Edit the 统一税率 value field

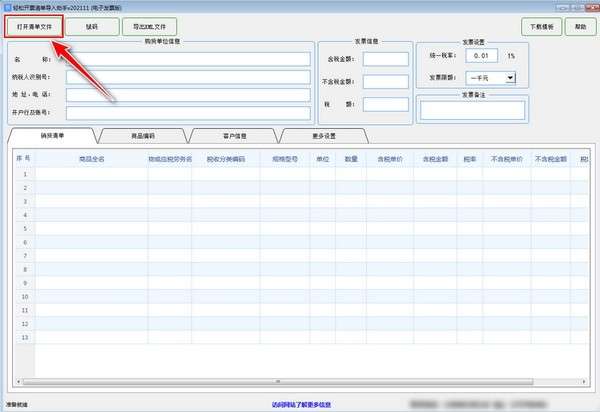484,56
